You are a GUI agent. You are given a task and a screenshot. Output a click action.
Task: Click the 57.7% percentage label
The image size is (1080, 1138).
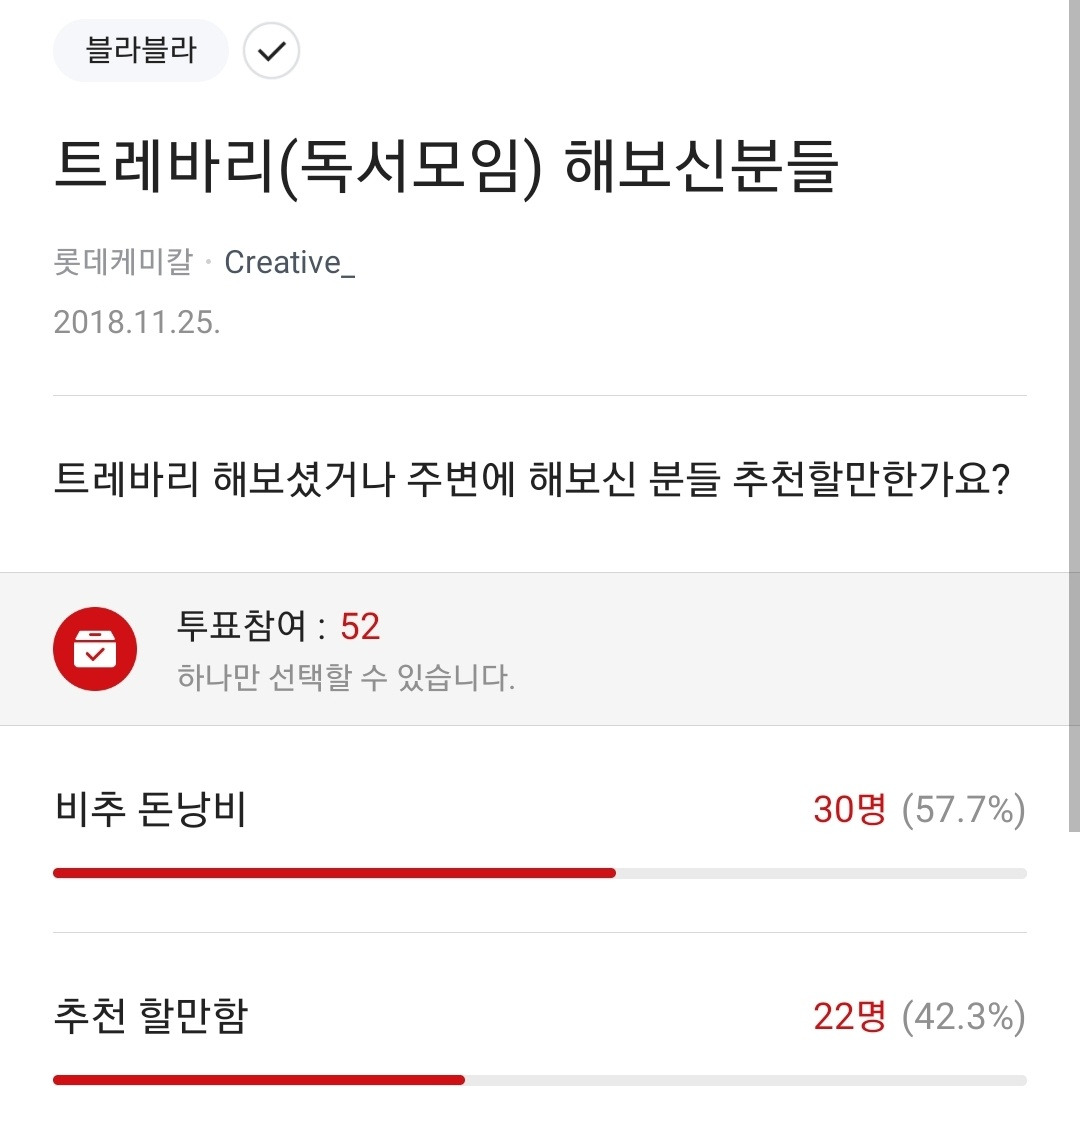point(964,809)
